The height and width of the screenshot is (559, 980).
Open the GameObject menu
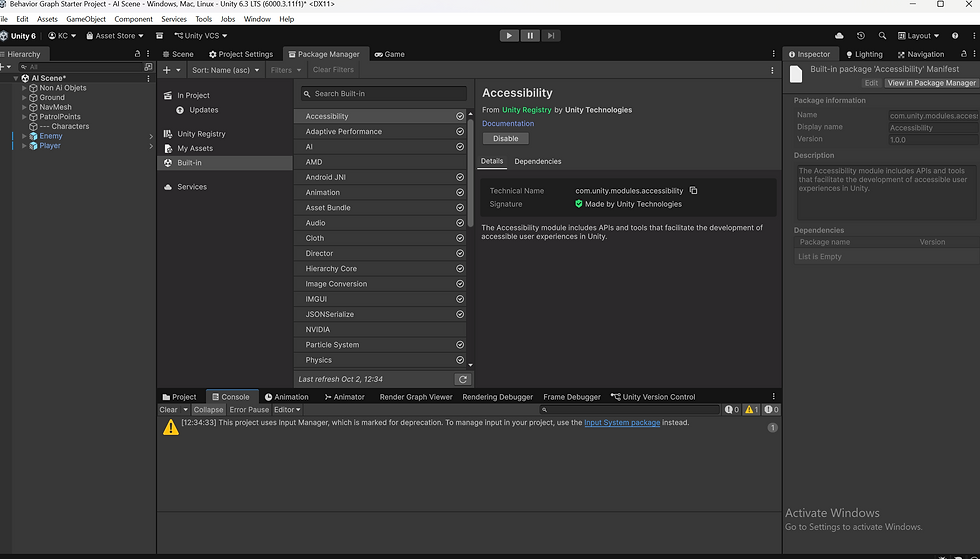(x=86, y=19)
